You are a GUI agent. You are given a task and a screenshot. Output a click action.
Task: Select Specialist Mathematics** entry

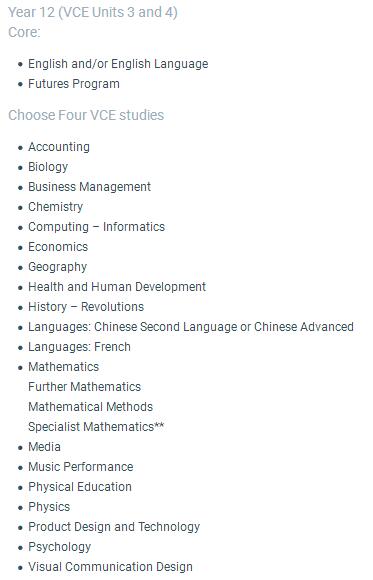point(96,427)
